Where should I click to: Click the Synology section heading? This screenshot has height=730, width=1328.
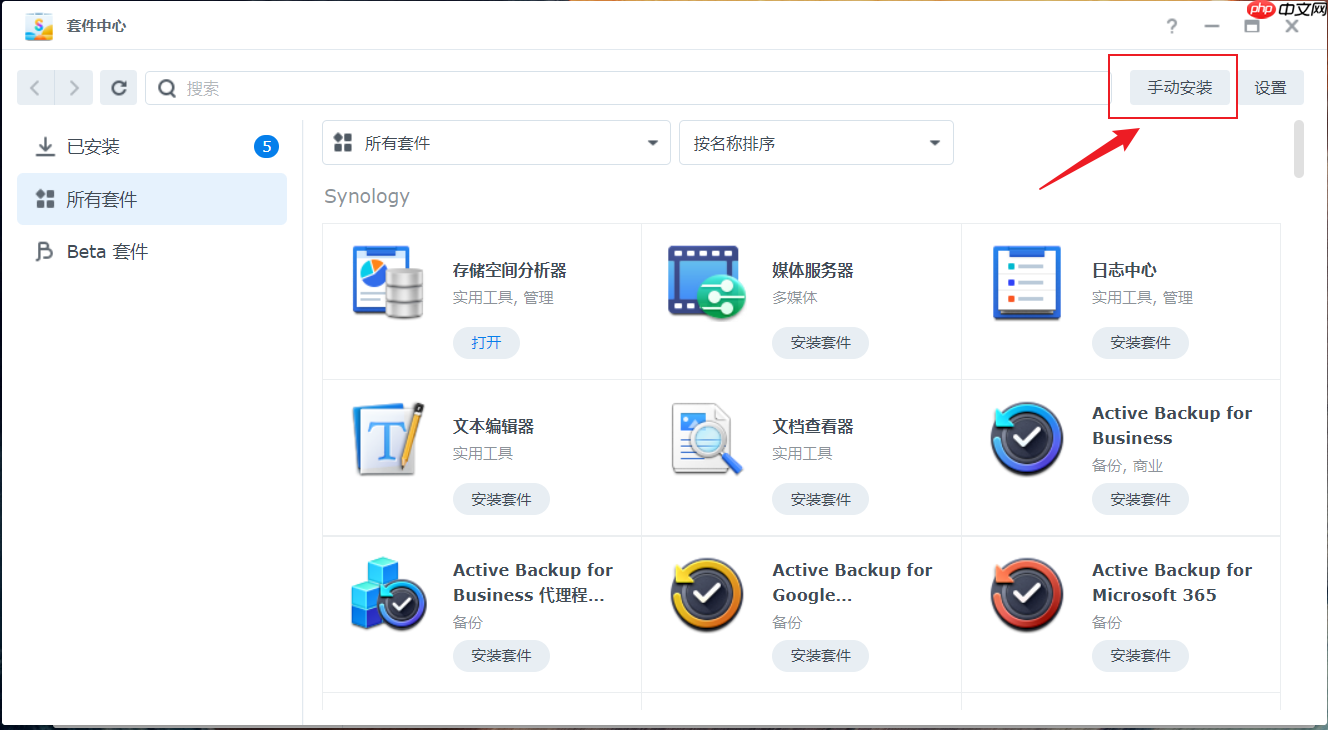click(x=367, y=196)
